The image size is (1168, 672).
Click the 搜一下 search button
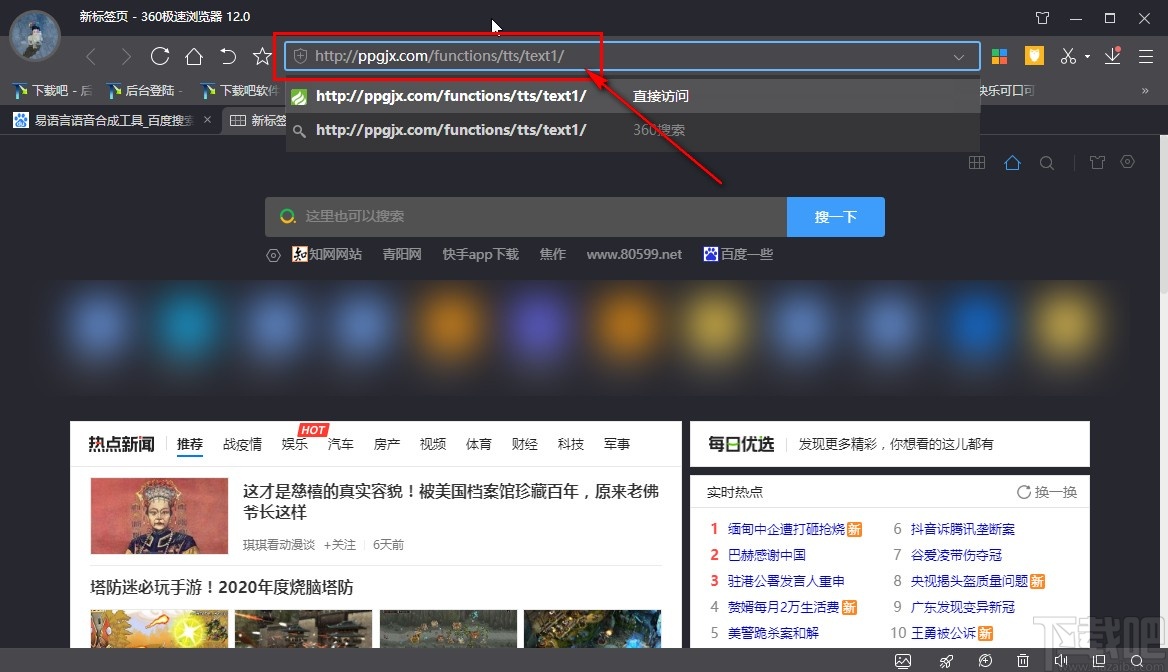point(835,216)
